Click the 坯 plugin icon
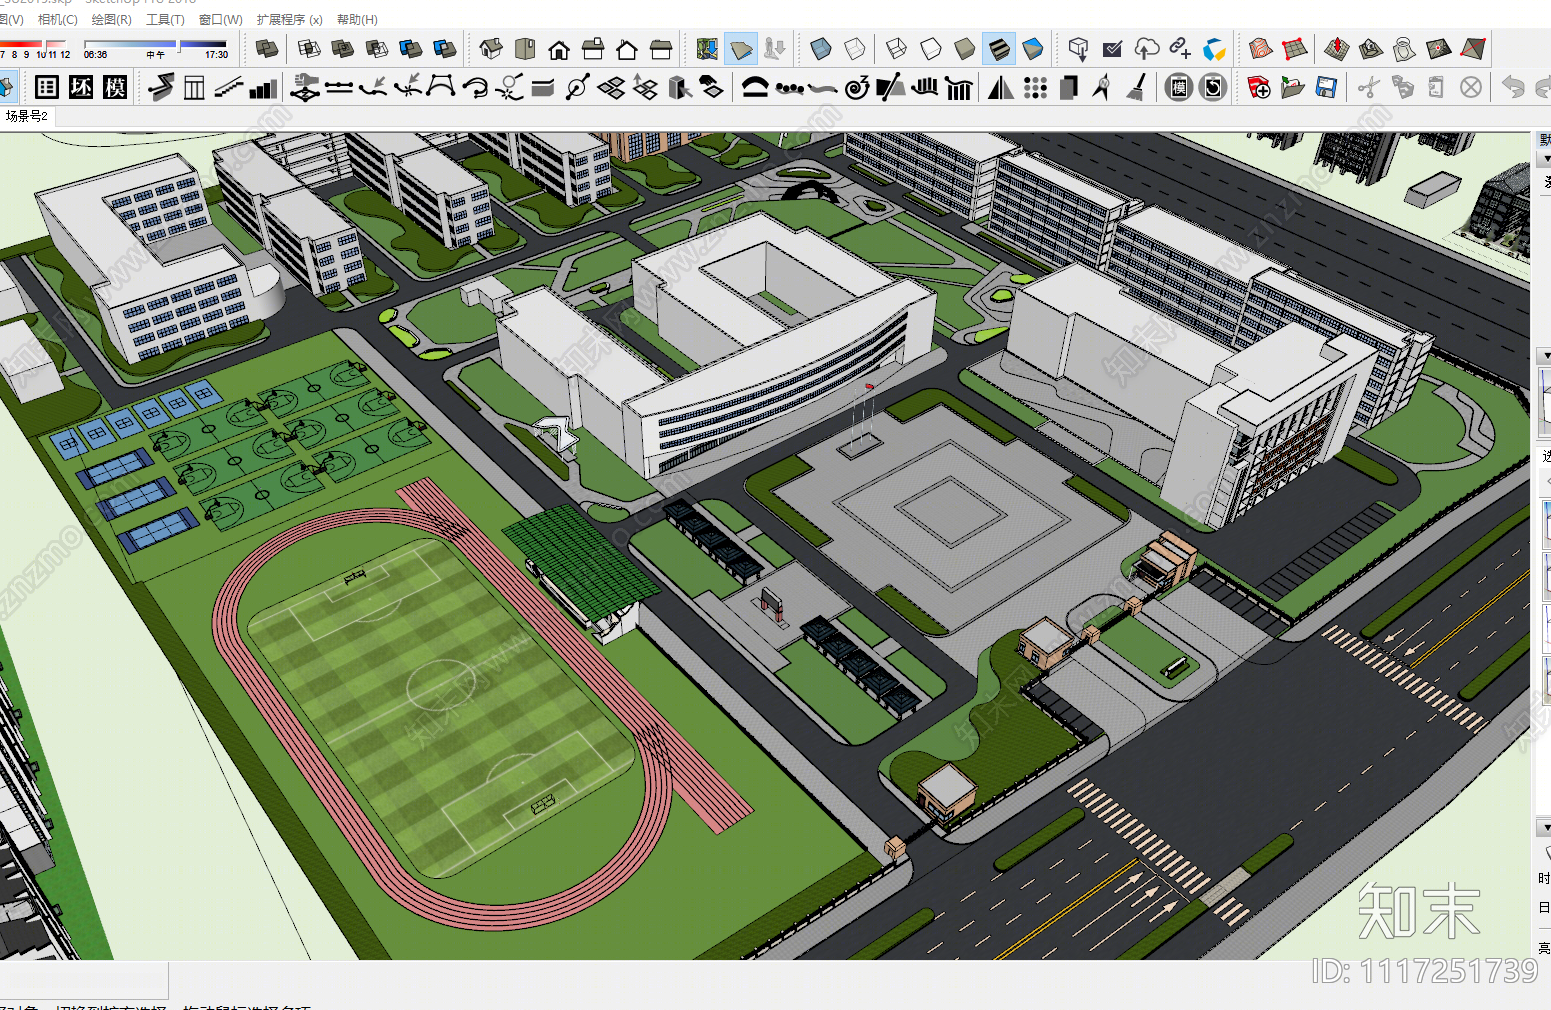 tap(81, 87)
